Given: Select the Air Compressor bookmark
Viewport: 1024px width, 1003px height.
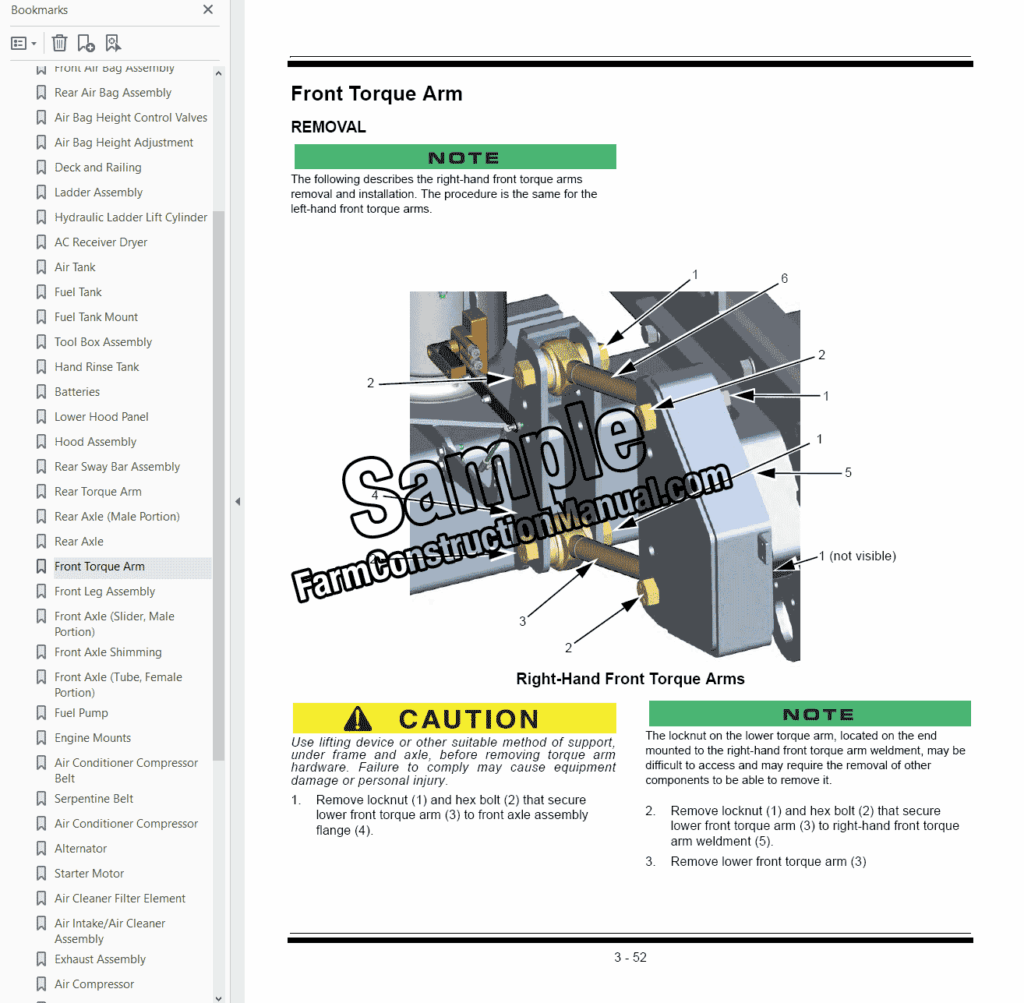Looking at the screenshot, I should coord(94,984).
